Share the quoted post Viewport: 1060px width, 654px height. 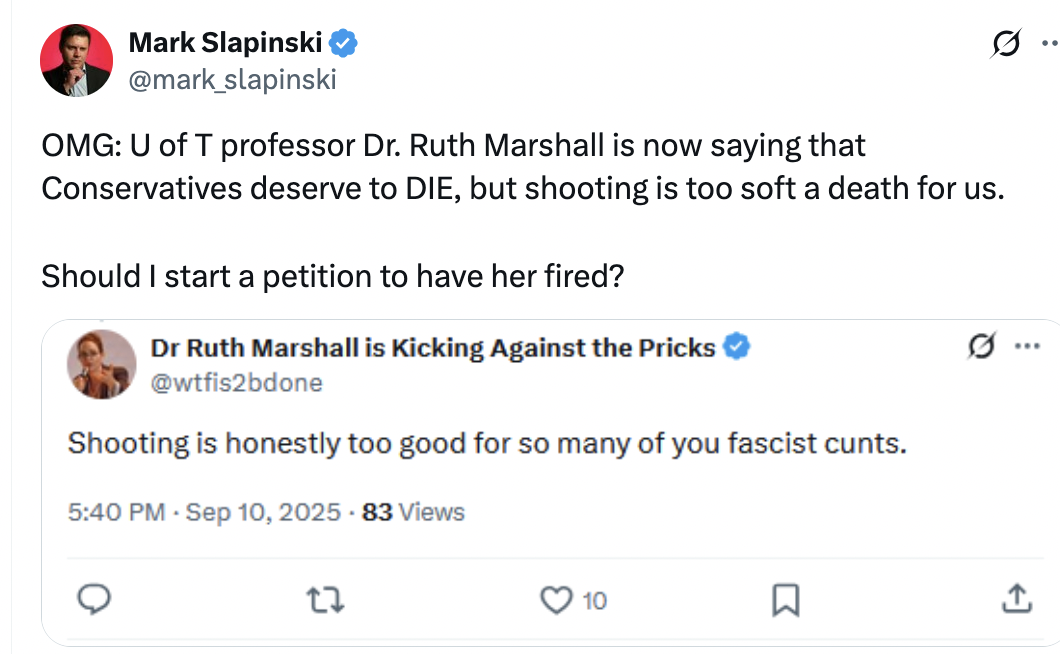point(1014,599)
